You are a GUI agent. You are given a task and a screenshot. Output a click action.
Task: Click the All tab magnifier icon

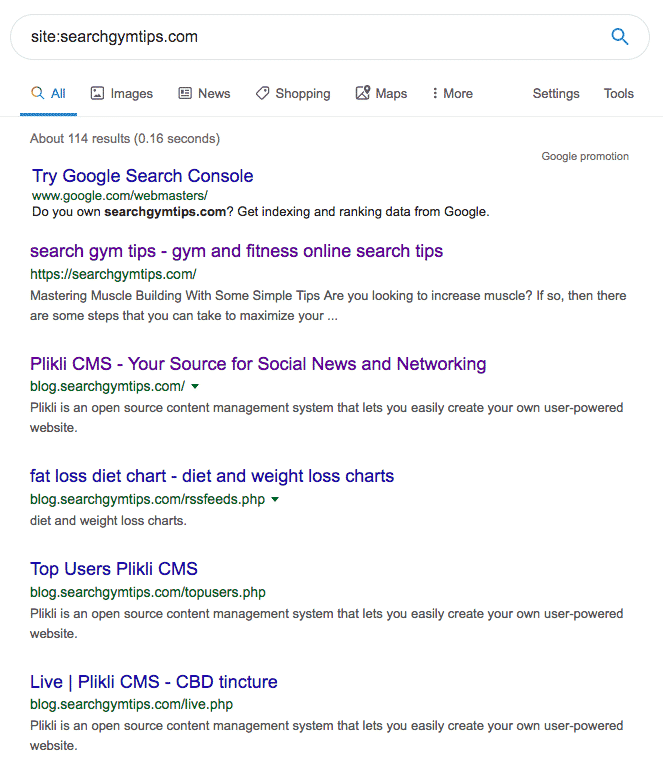38,93
